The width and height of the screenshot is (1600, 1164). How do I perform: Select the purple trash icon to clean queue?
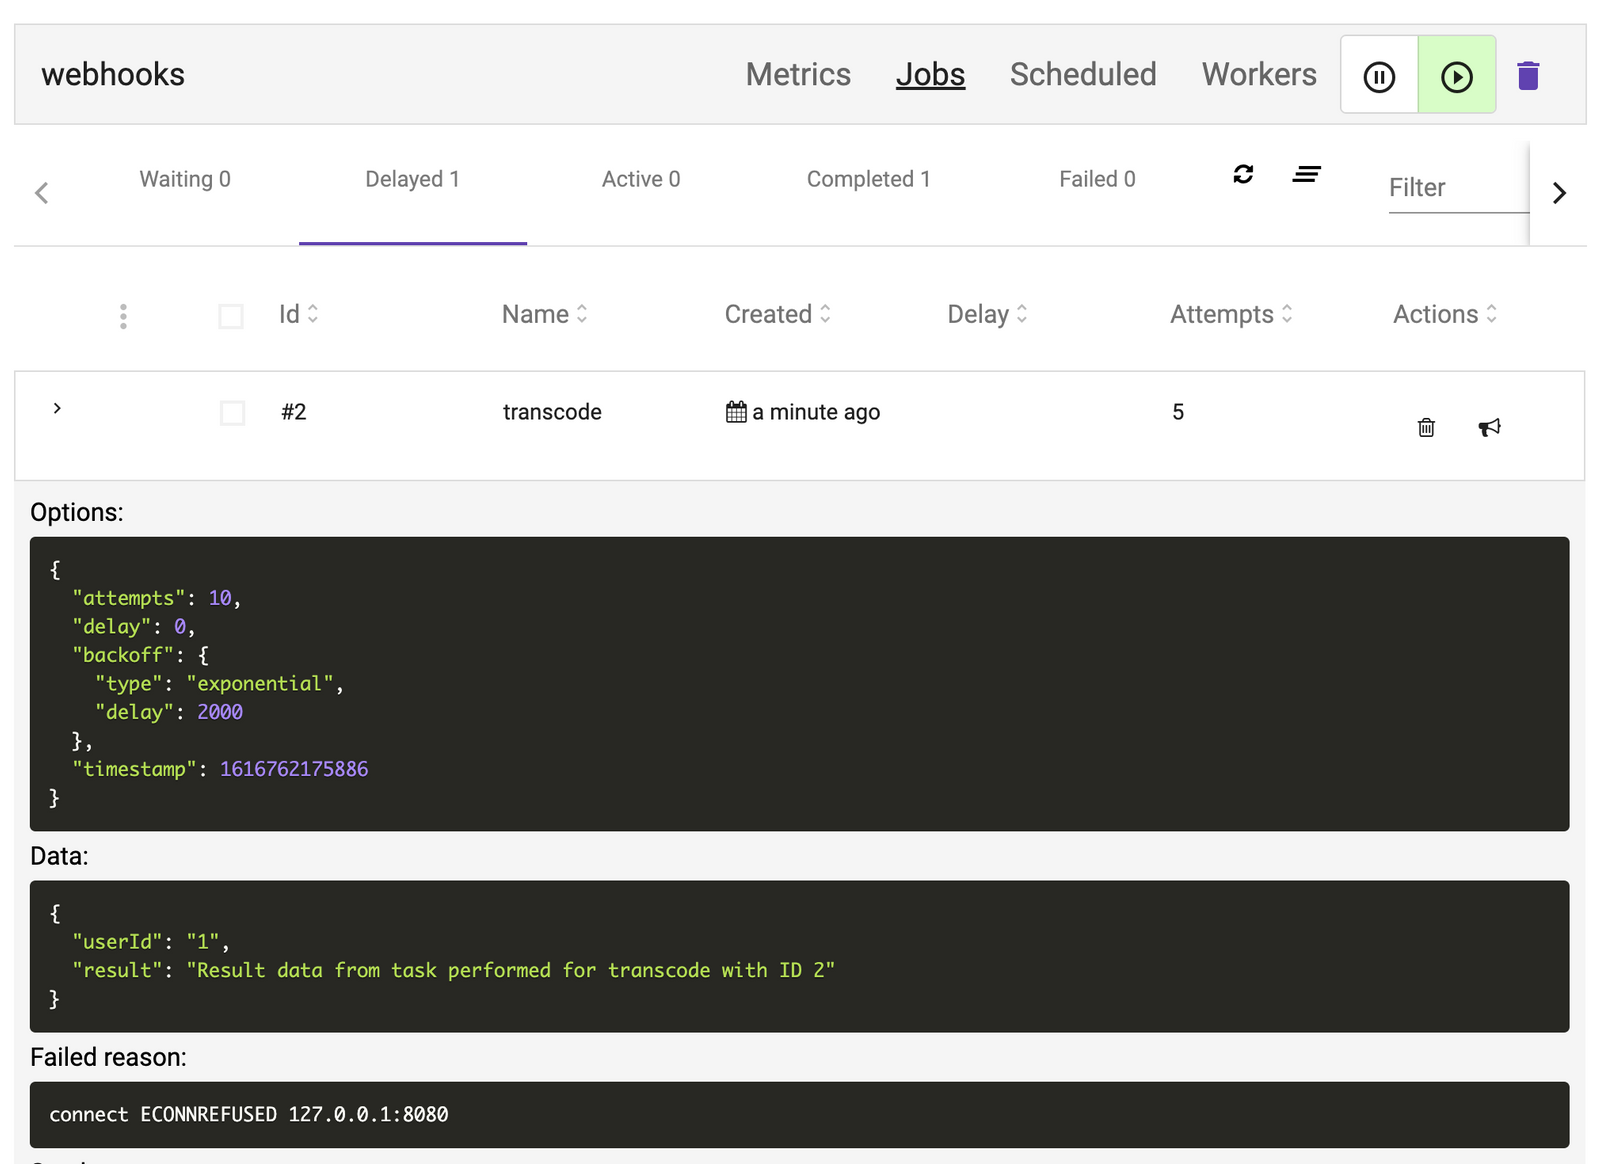(1528, 74)
